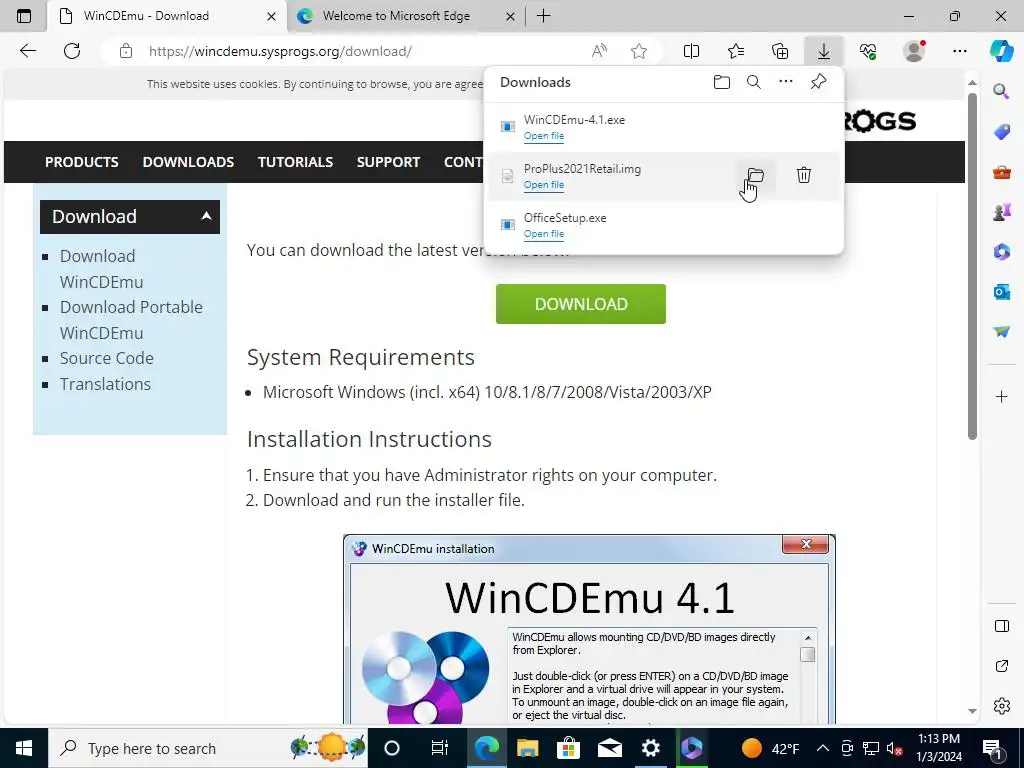
Task: Click taskbar search box
Action: click(208, 748)
